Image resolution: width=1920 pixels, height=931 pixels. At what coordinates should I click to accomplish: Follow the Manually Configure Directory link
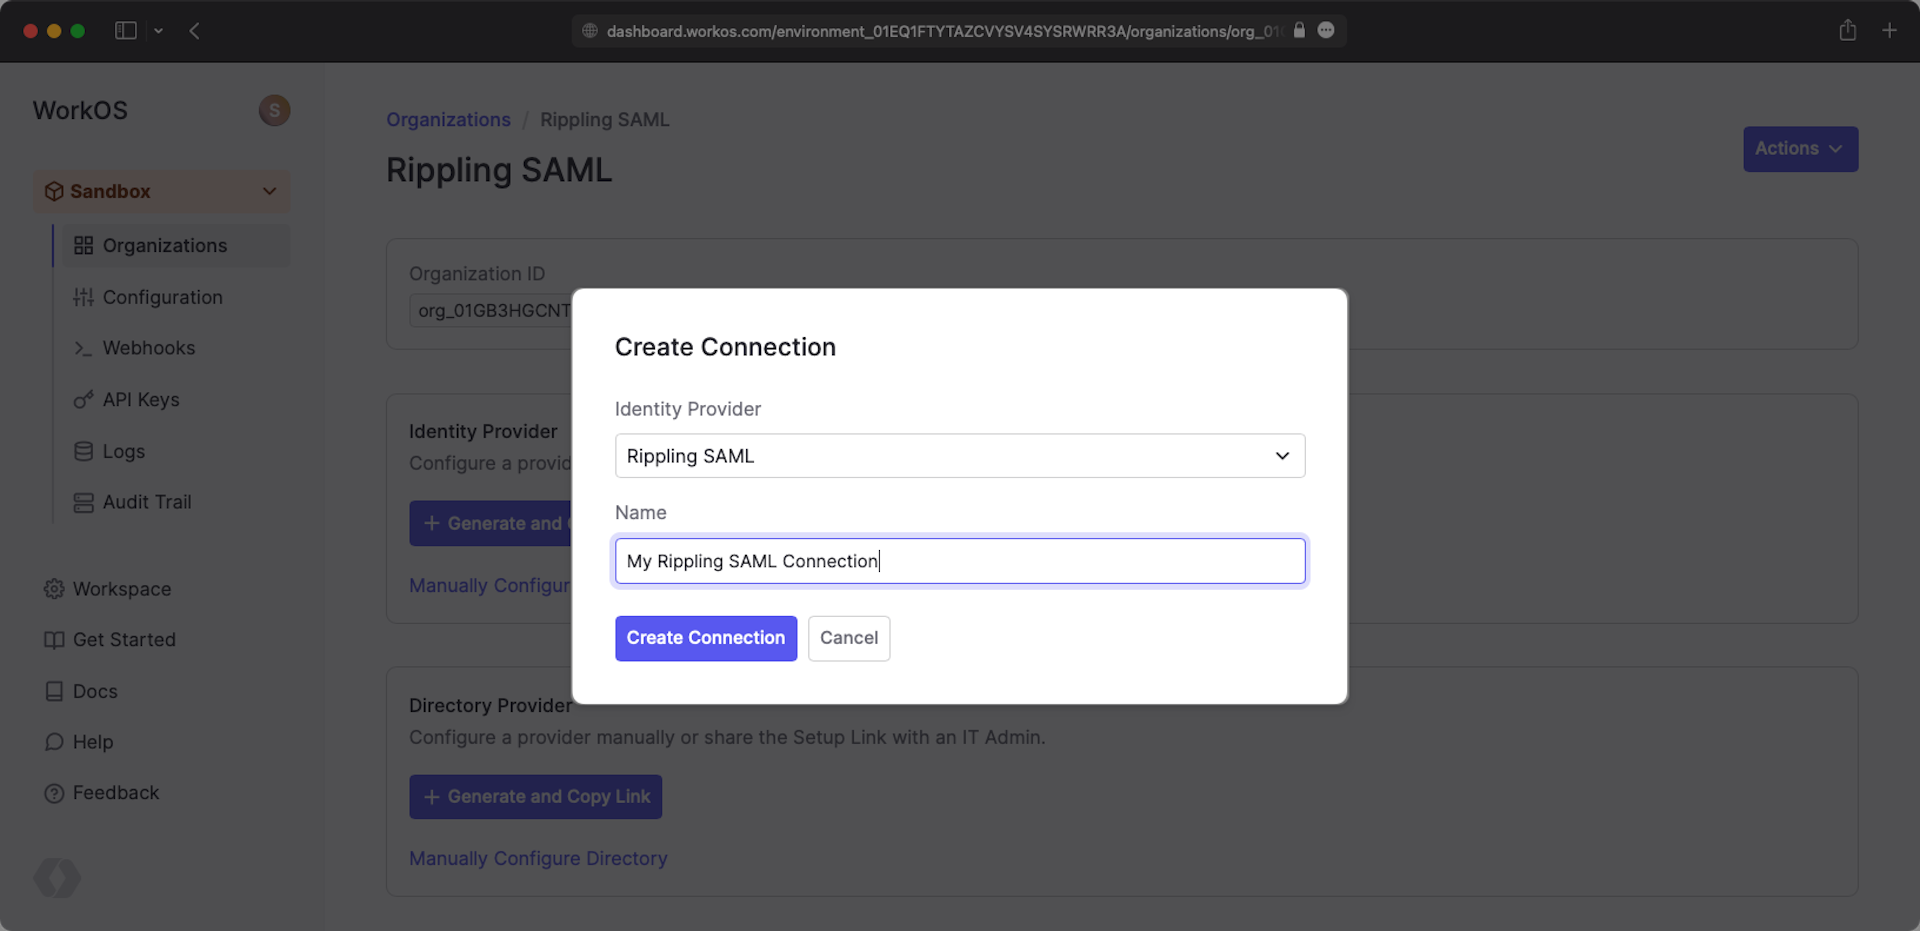[x=538, y=858]
